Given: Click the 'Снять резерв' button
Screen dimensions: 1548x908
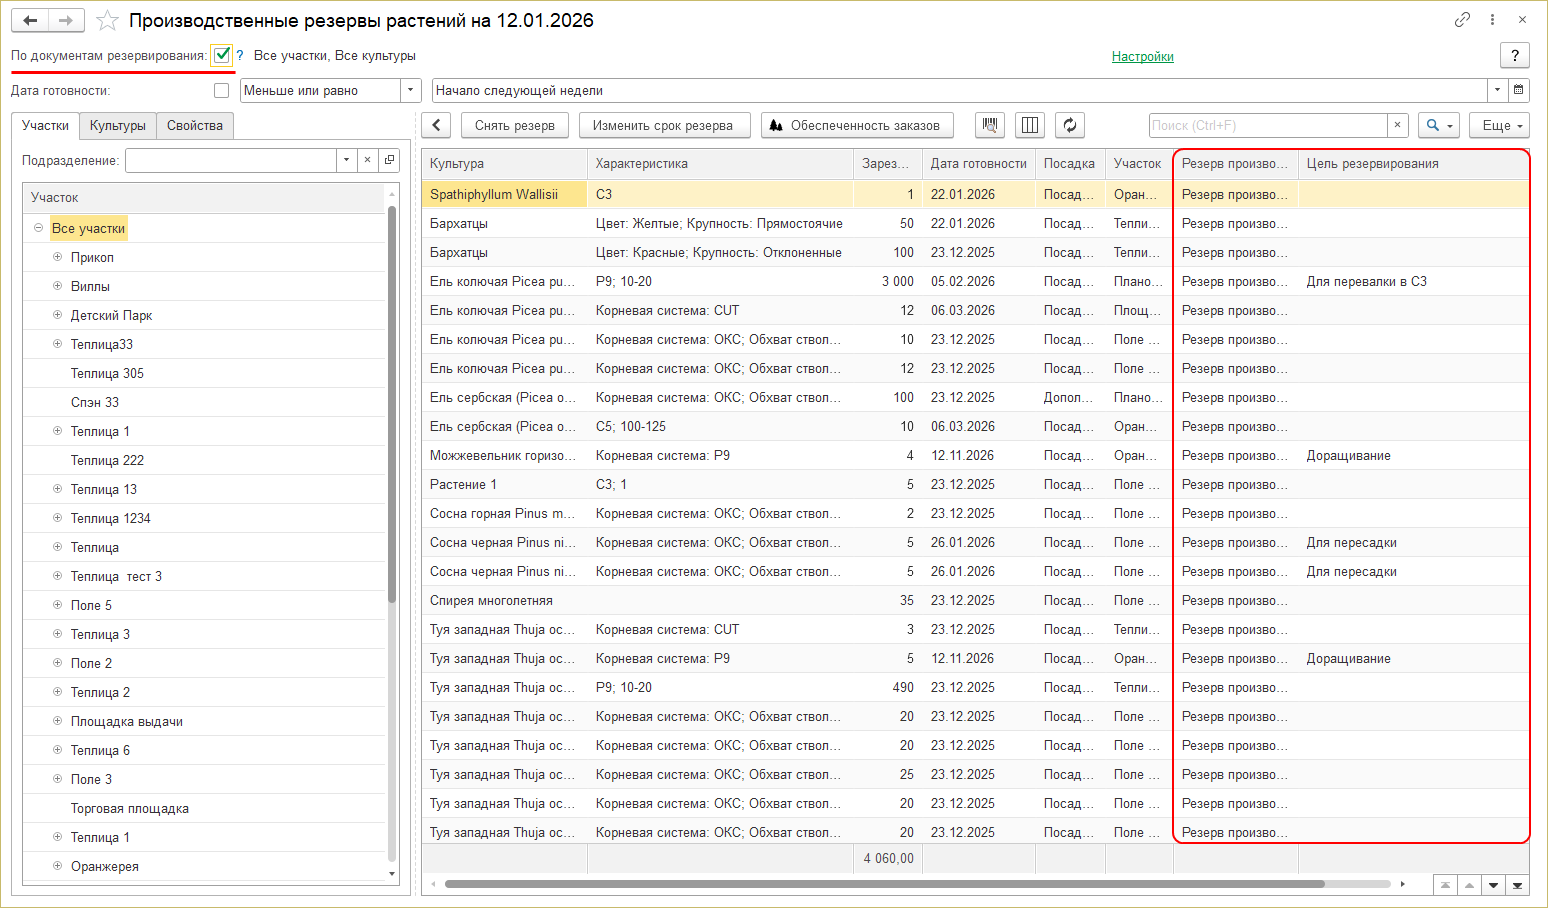Looking at the screenshot, I should (x=514, y=125).
